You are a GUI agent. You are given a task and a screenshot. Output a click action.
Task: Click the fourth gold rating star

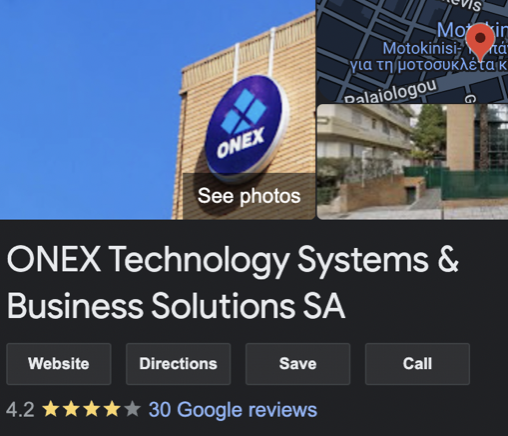click(x=112, y=409)
